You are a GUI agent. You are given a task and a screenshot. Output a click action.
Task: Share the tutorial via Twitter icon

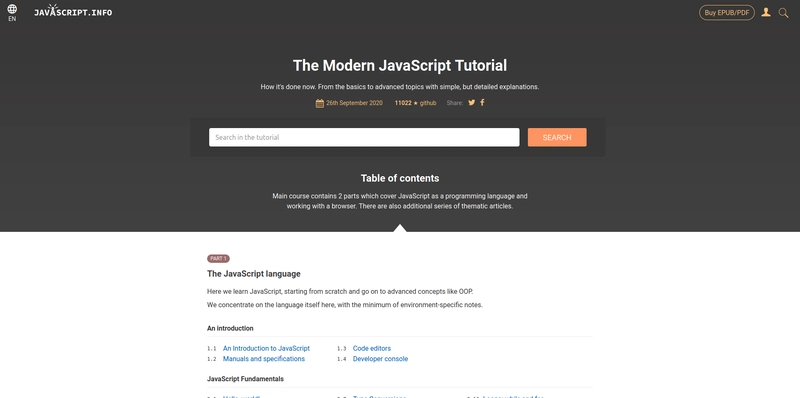coord(471,103)
